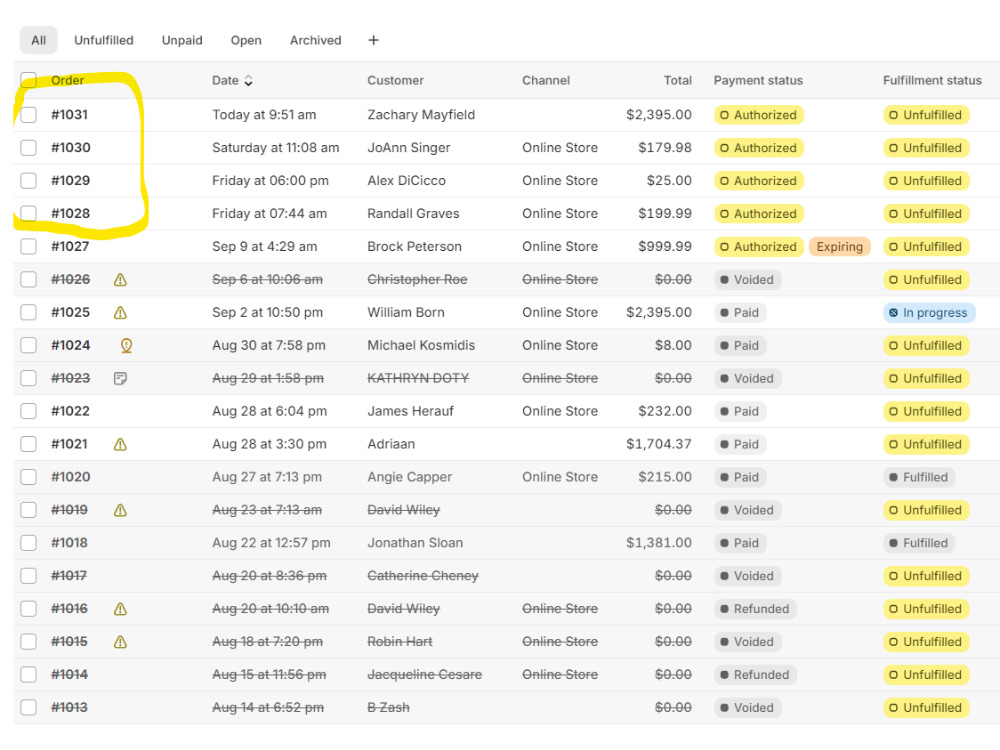The image size is (1000, 750).
Task: Sort orders by the Date column arrows
Action: 249,80
